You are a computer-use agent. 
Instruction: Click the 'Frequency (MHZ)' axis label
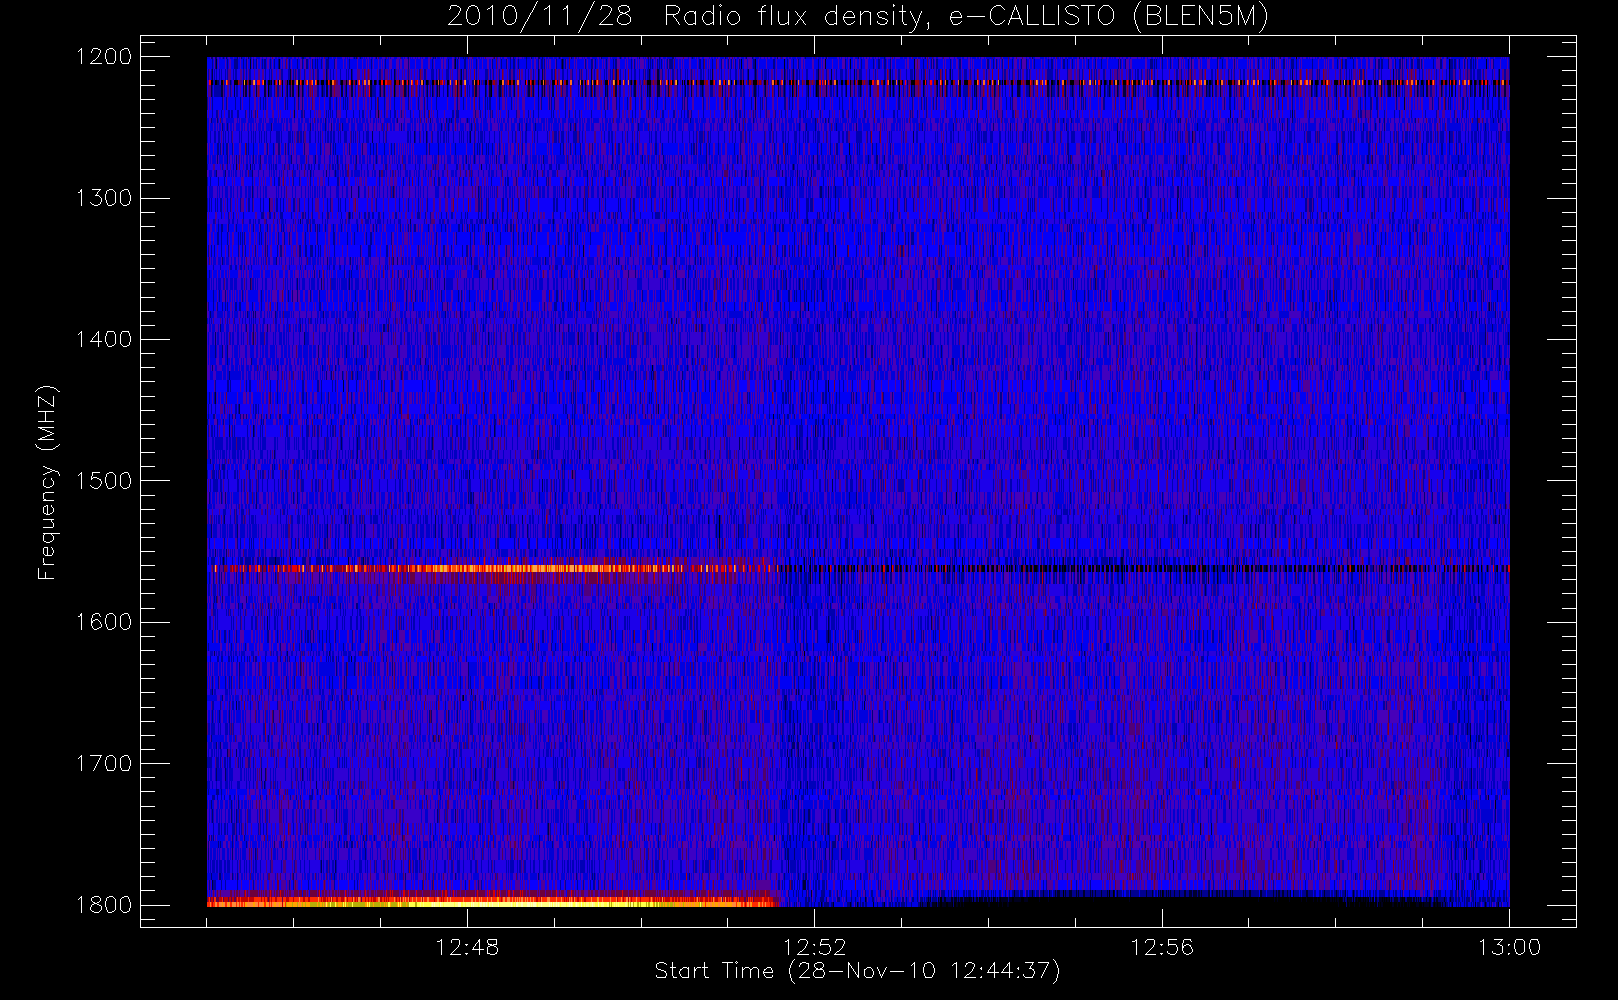pyautogui.click(x=47, y=482)
